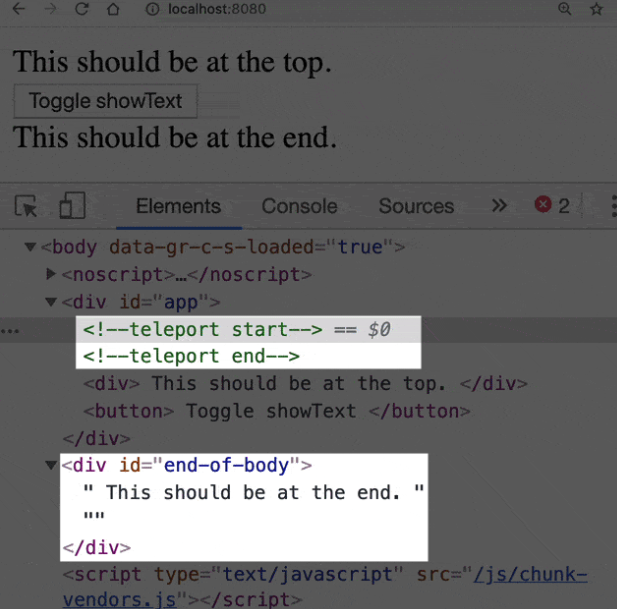
Task: Select the teleport end comment node
Action: click(x=191, y=356)
